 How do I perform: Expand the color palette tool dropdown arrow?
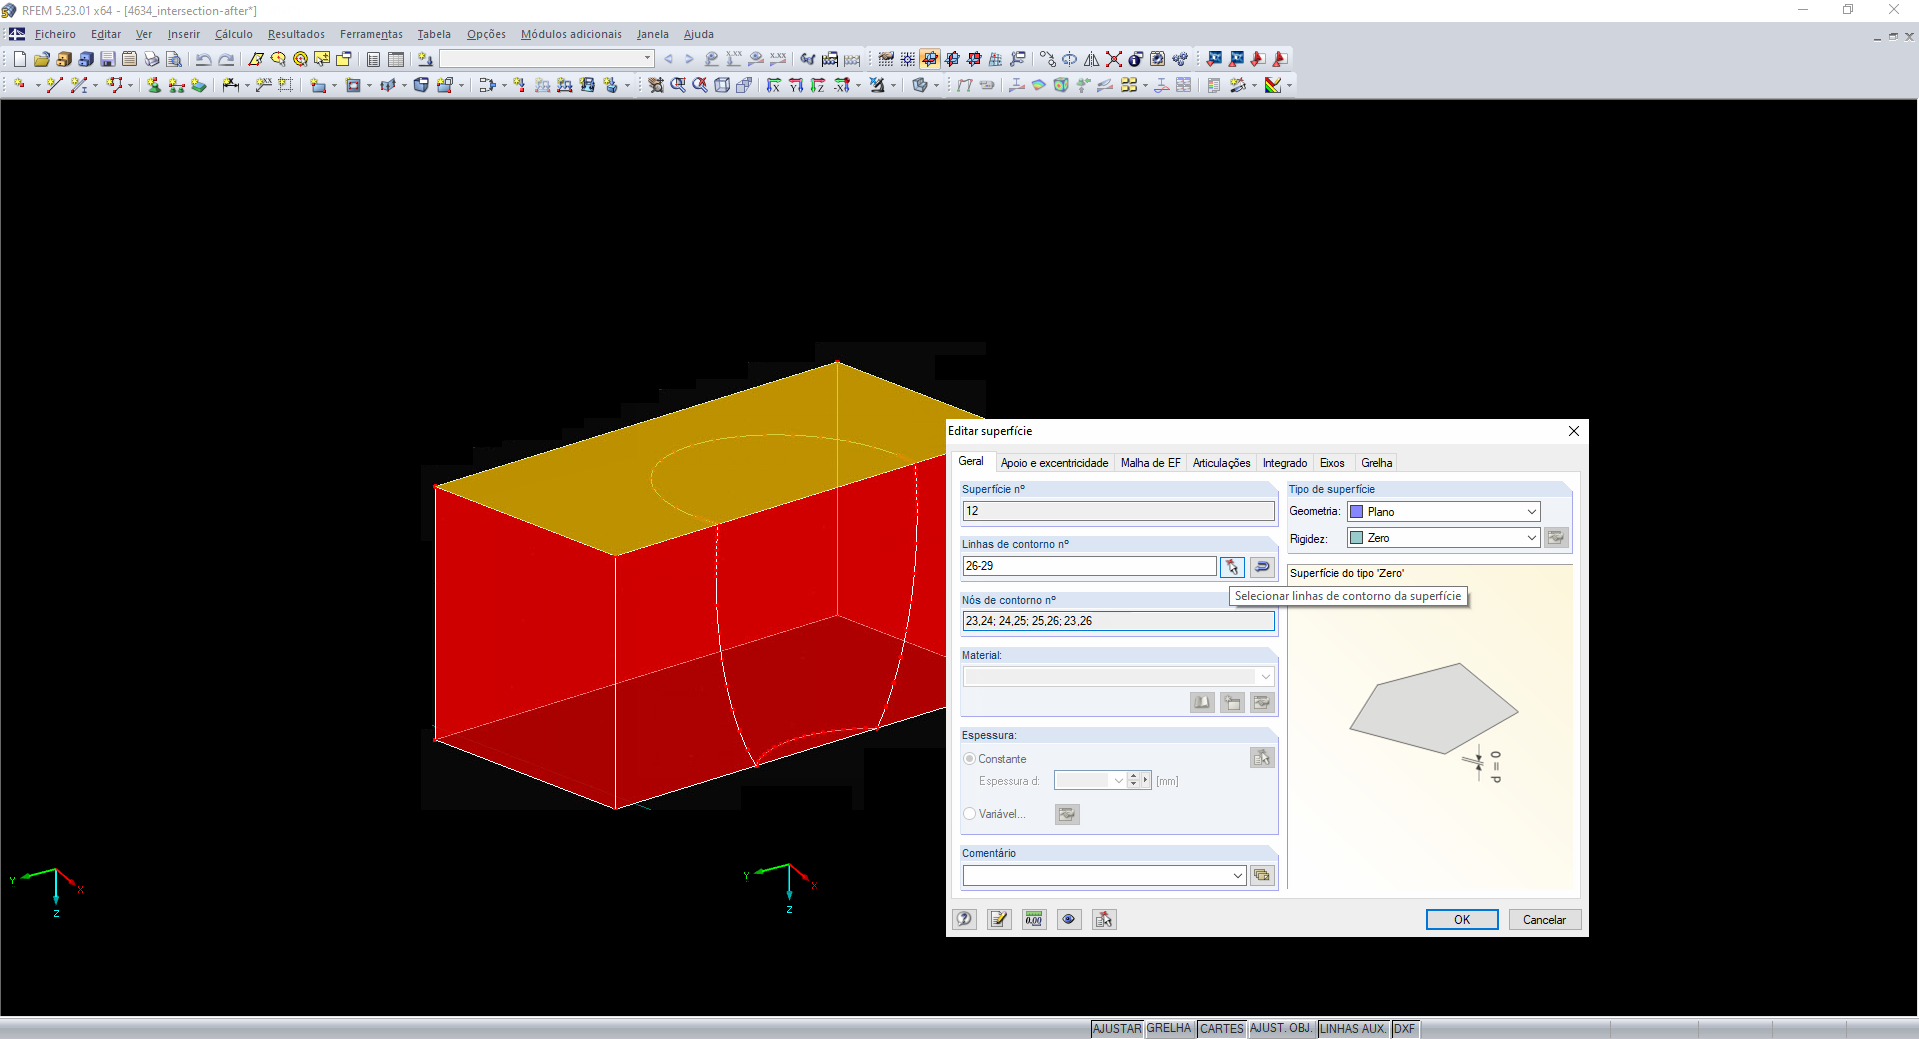[x=1289, y=86]
